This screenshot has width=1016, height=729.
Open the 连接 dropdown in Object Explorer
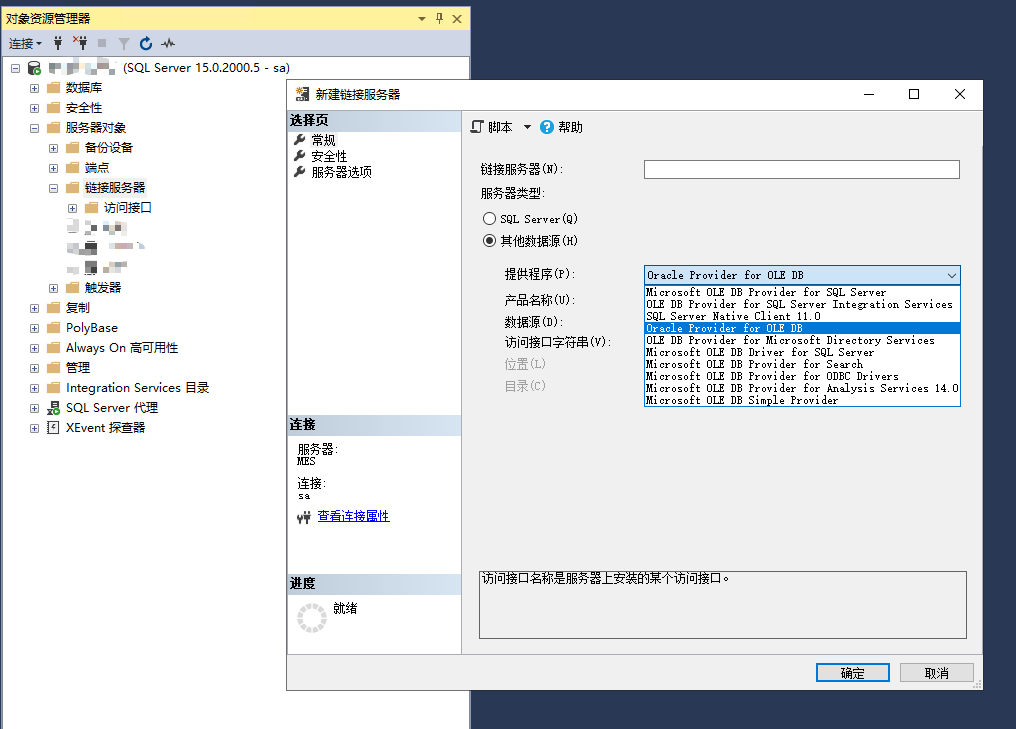tap(24, 43)
